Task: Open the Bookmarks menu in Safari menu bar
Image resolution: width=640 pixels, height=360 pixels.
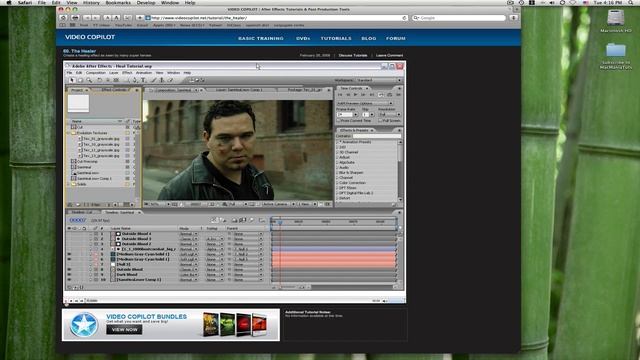Action: pyautogui.click(x=118, y=2)
